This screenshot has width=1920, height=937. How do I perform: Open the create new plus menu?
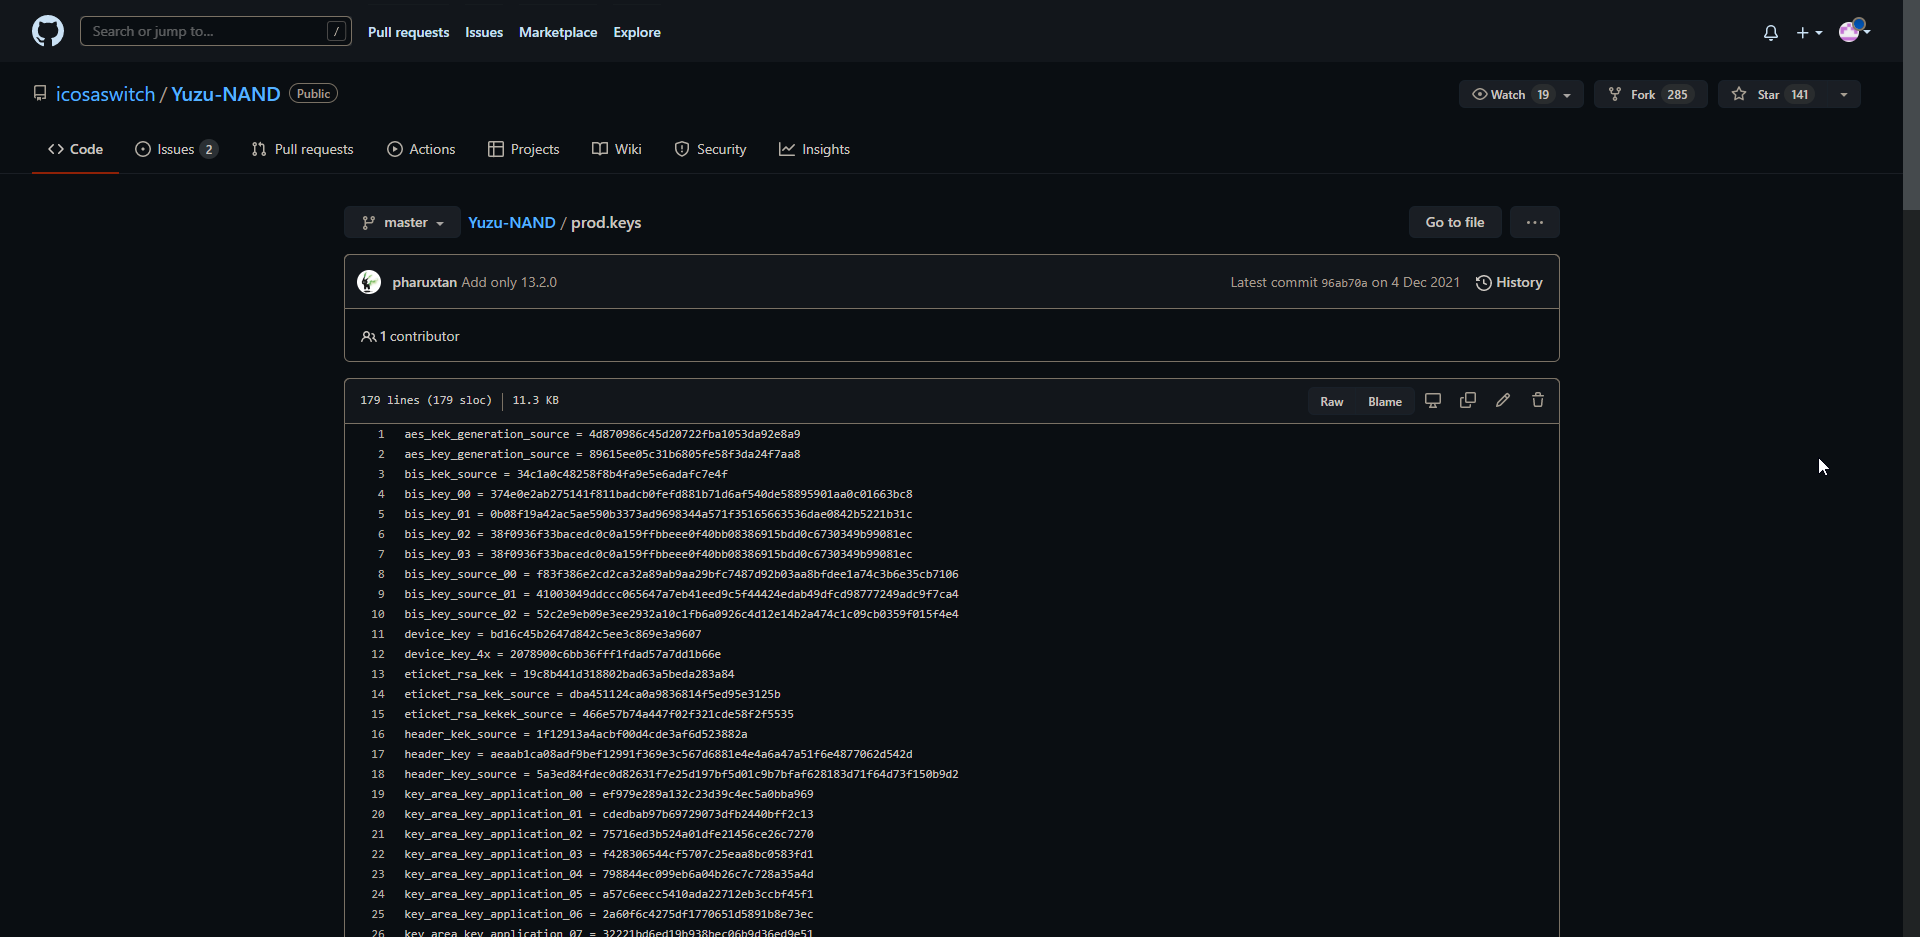1809,33
